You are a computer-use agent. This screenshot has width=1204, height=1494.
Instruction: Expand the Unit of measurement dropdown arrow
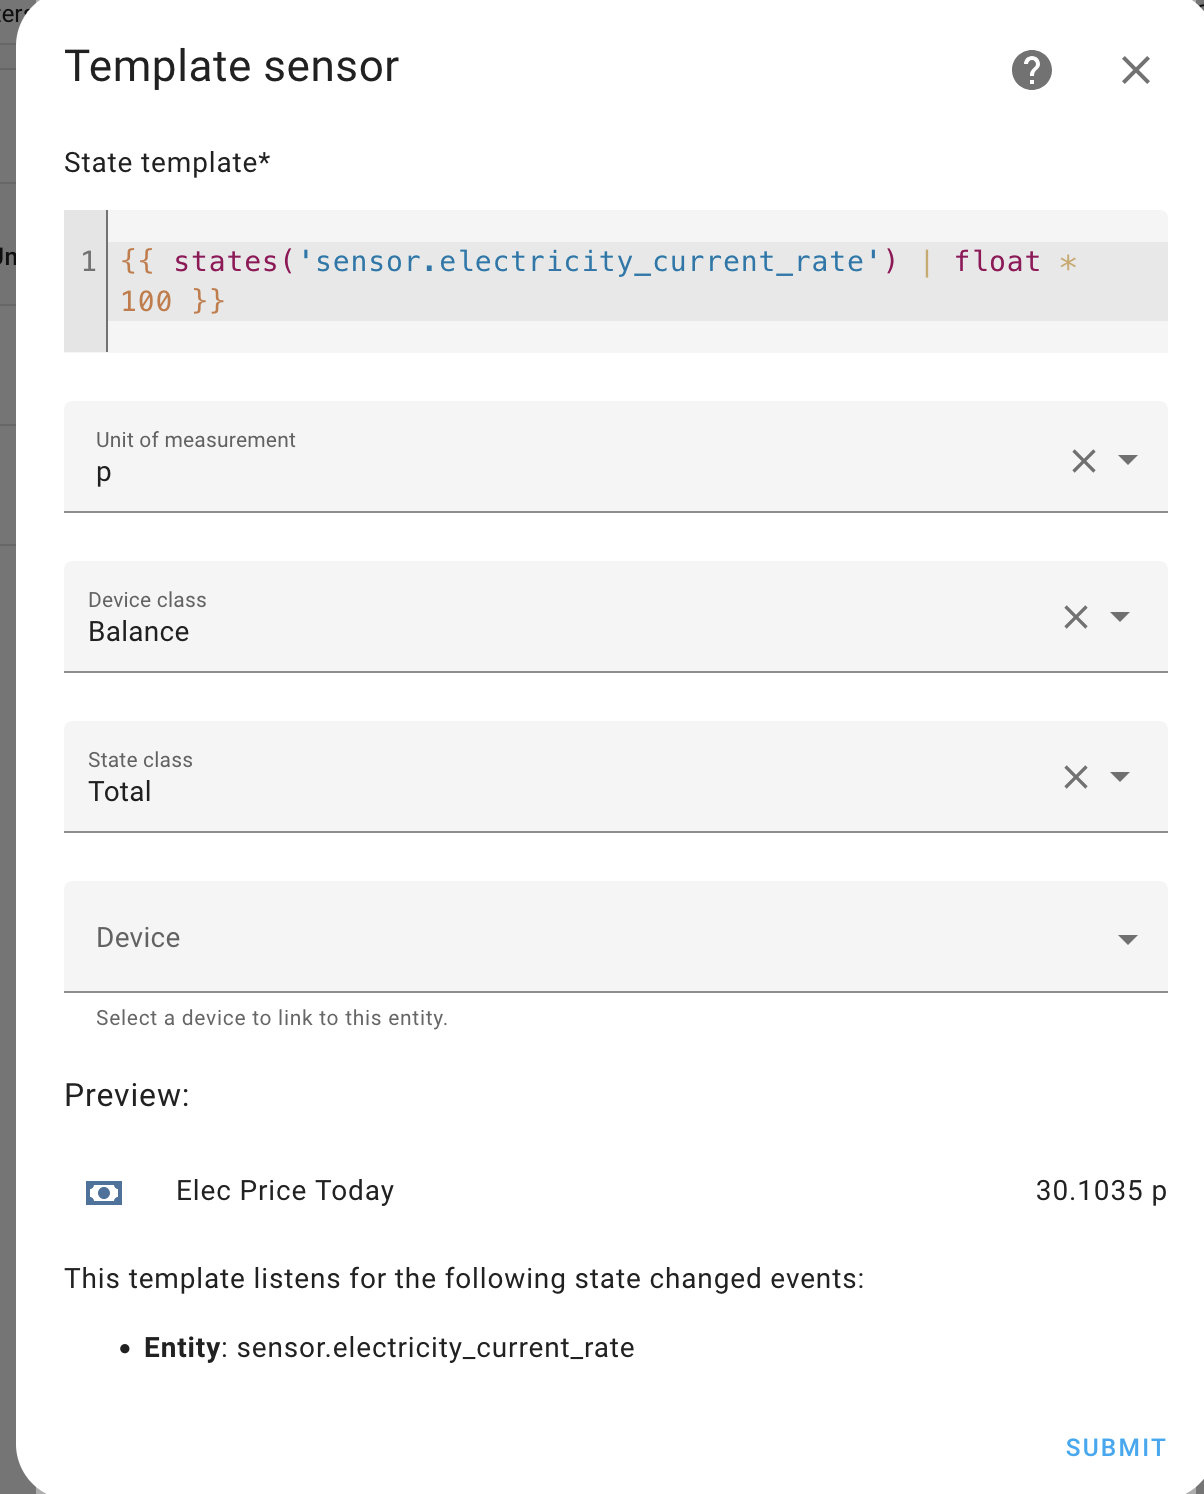pyautogui.click(x=1128, y=460)
